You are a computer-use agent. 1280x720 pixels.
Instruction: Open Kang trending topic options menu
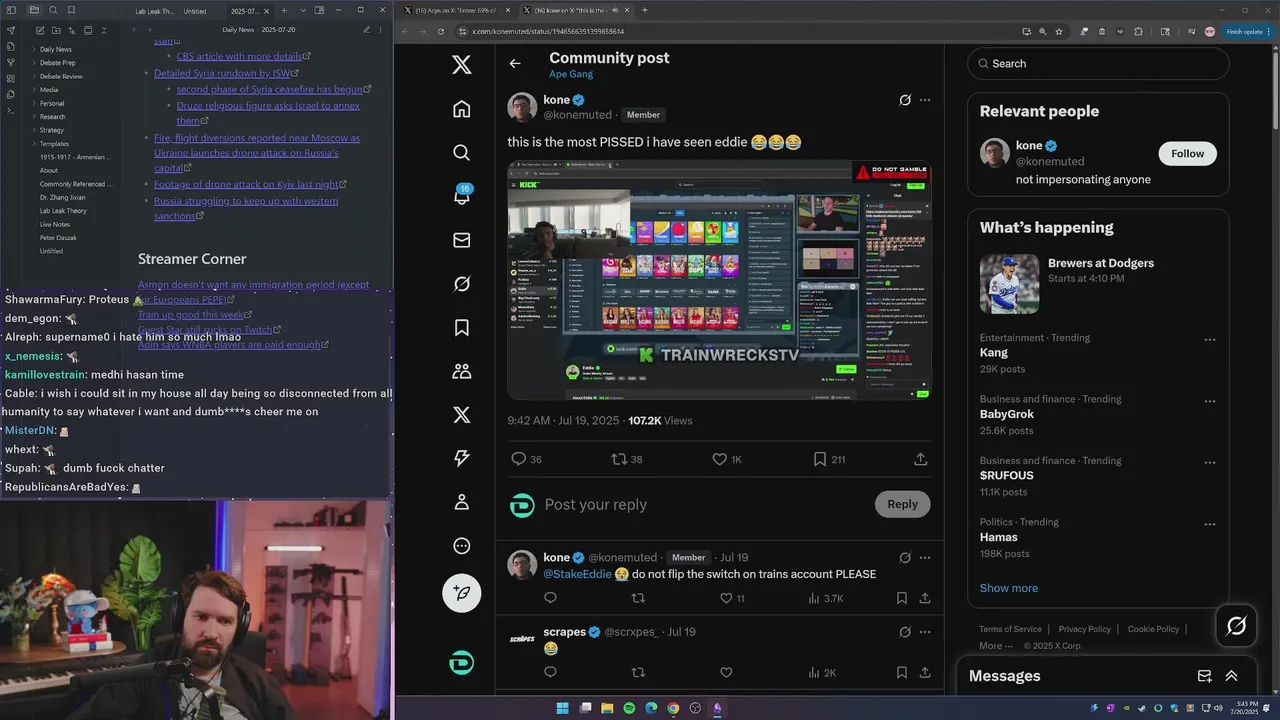click(x=1210, y=339)
